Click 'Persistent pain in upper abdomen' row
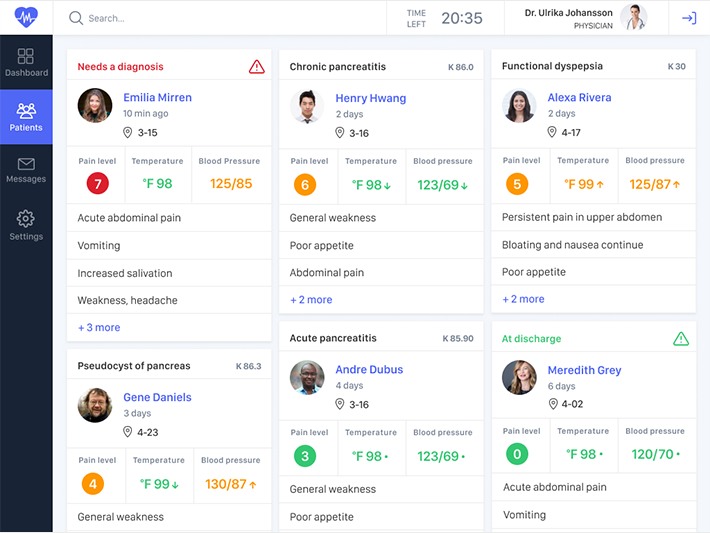The image size is (710, 533). pyautogui.click(x=593, y=217)
